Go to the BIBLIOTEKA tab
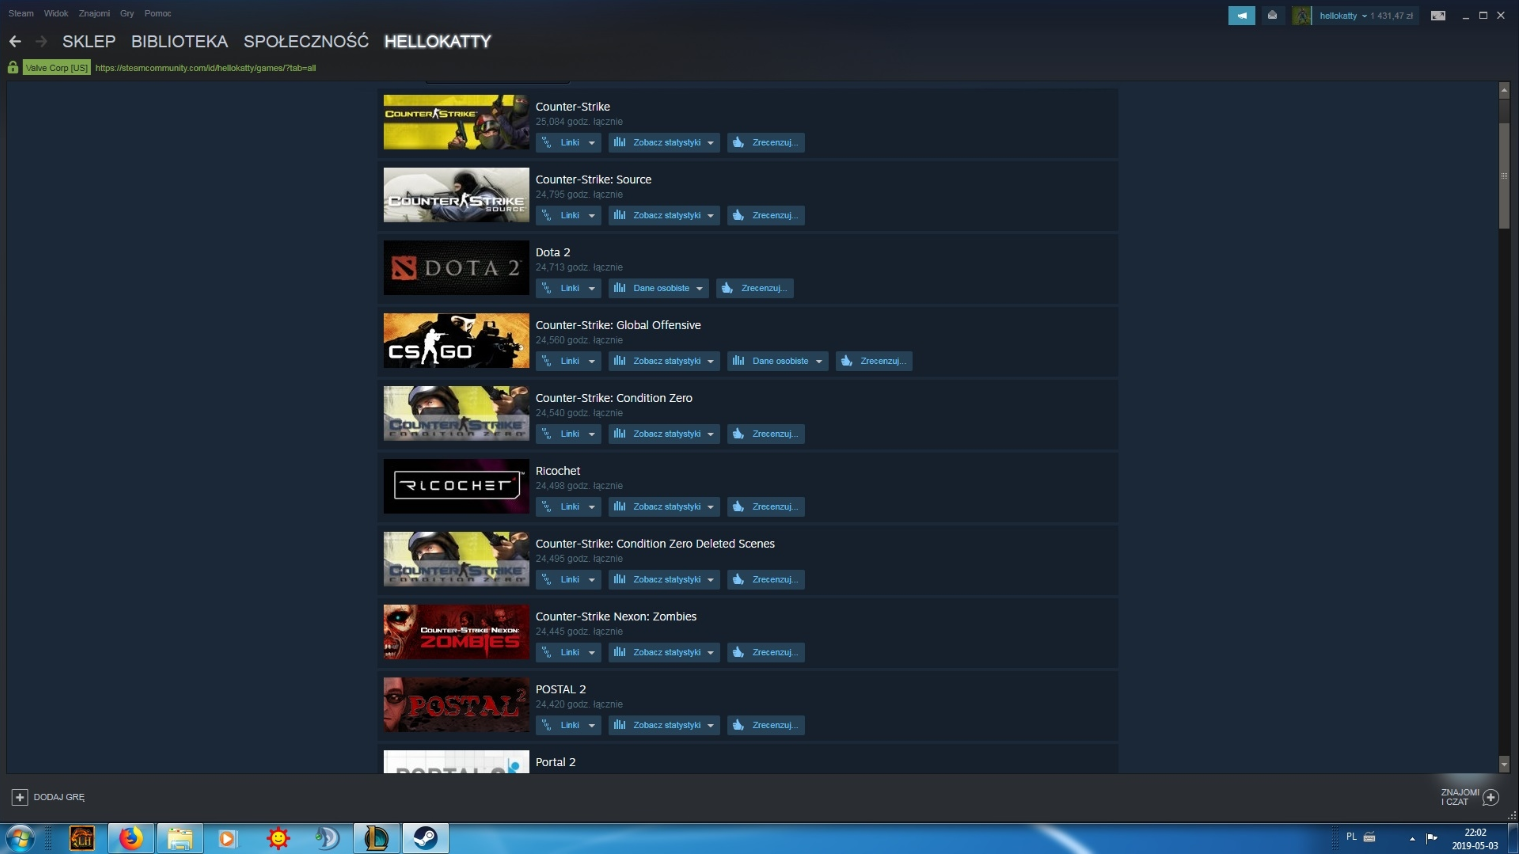 click(179, 41)
